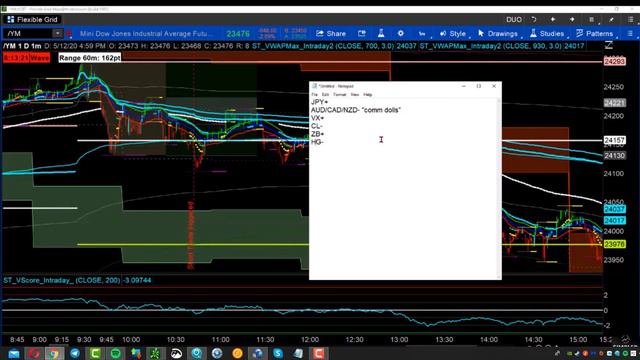
Task: Click the pin icon in top bar
Action: tap(611, 20)
